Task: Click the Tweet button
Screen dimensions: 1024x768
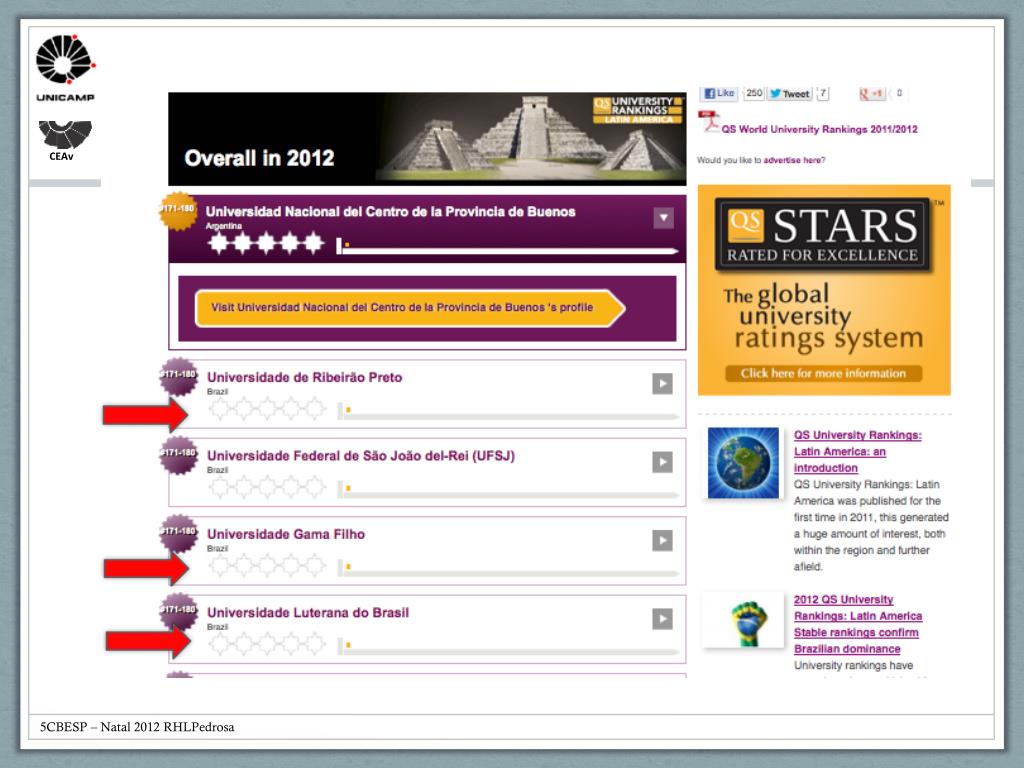Action: click(790, 93)
